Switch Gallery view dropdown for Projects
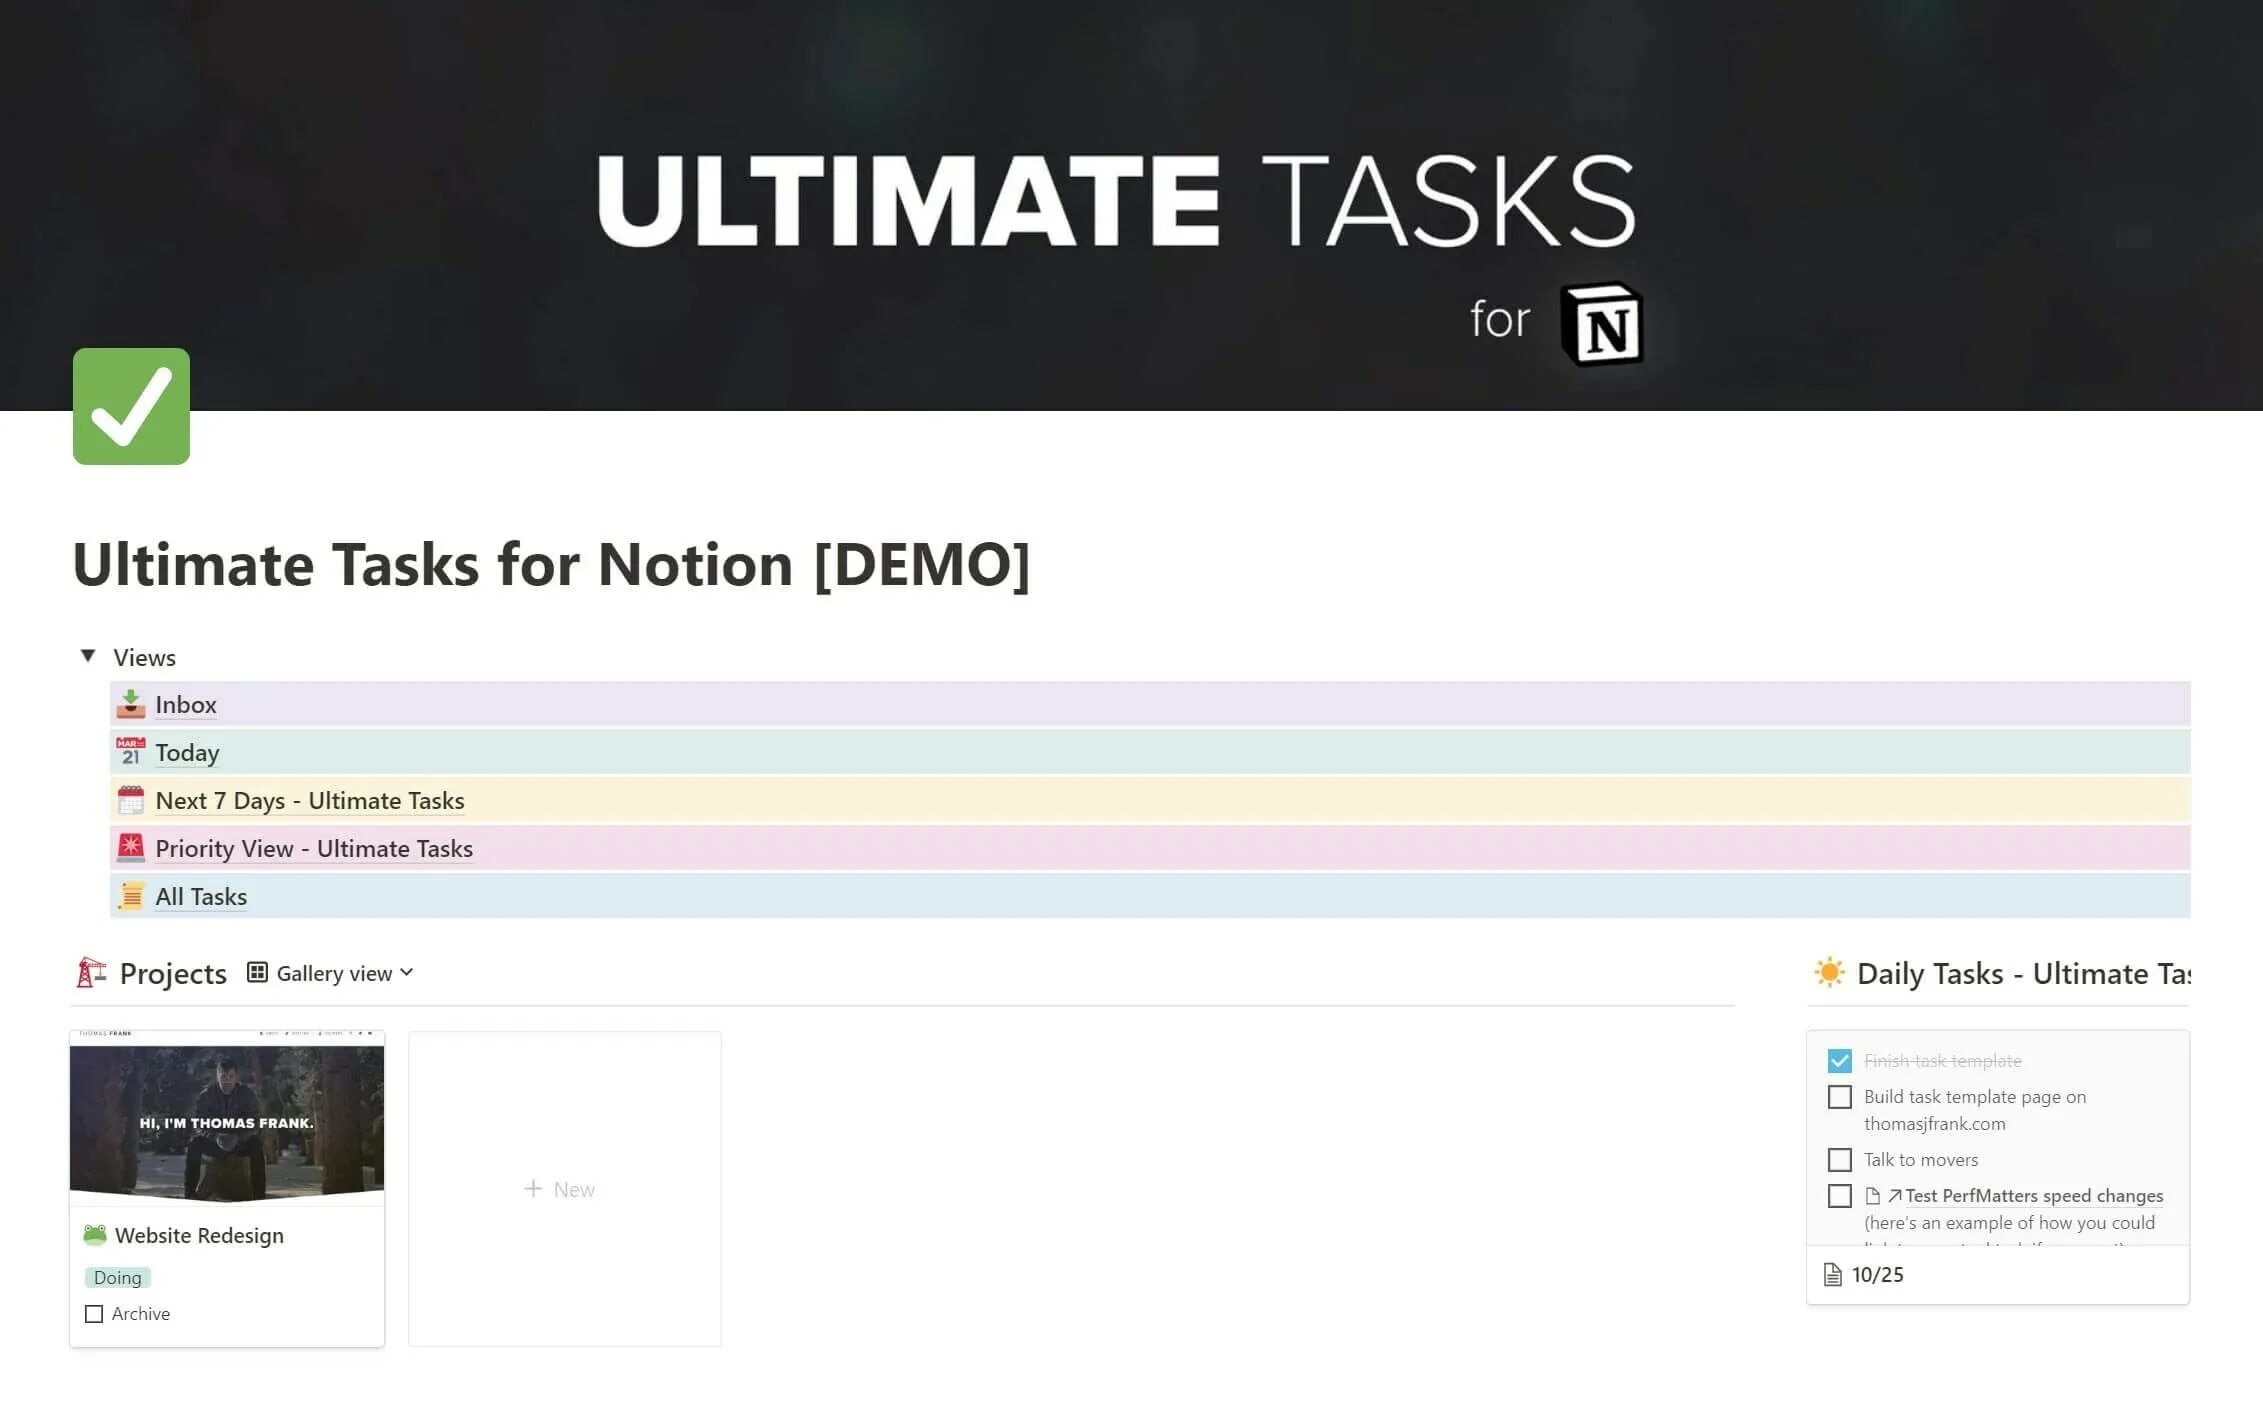The width and height of the screenshot is (2263, 1404). click(x=330, y=972)
